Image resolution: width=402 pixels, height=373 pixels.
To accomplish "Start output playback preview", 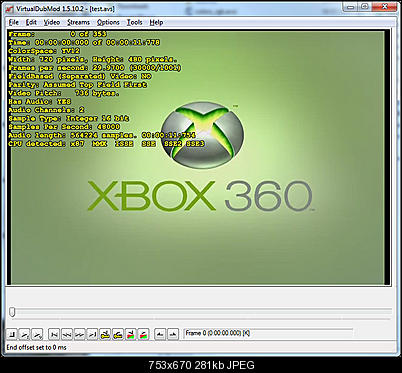I will click(x=37, y=334).
